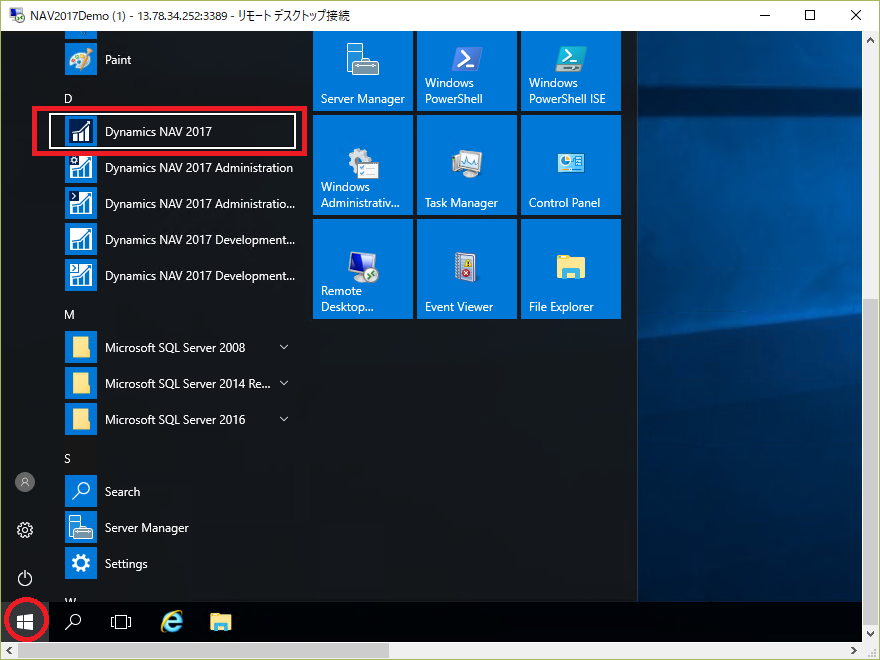Click the Microsoft SQL Server 2008 folder icon
Viewport: 880px width, 660px height.
tap(81, 347)
